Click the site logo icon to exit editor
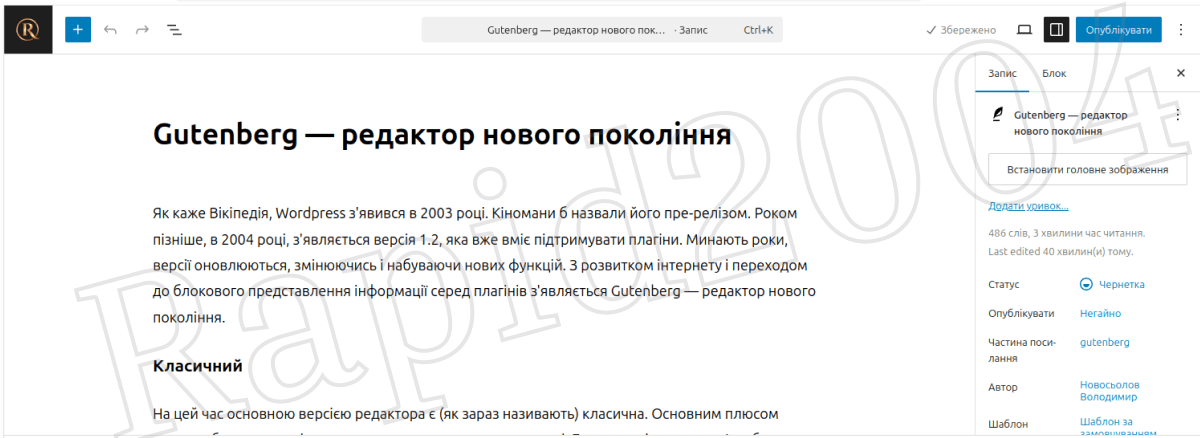The width and height of the screenshot is (1200, 438). point(27,30)
